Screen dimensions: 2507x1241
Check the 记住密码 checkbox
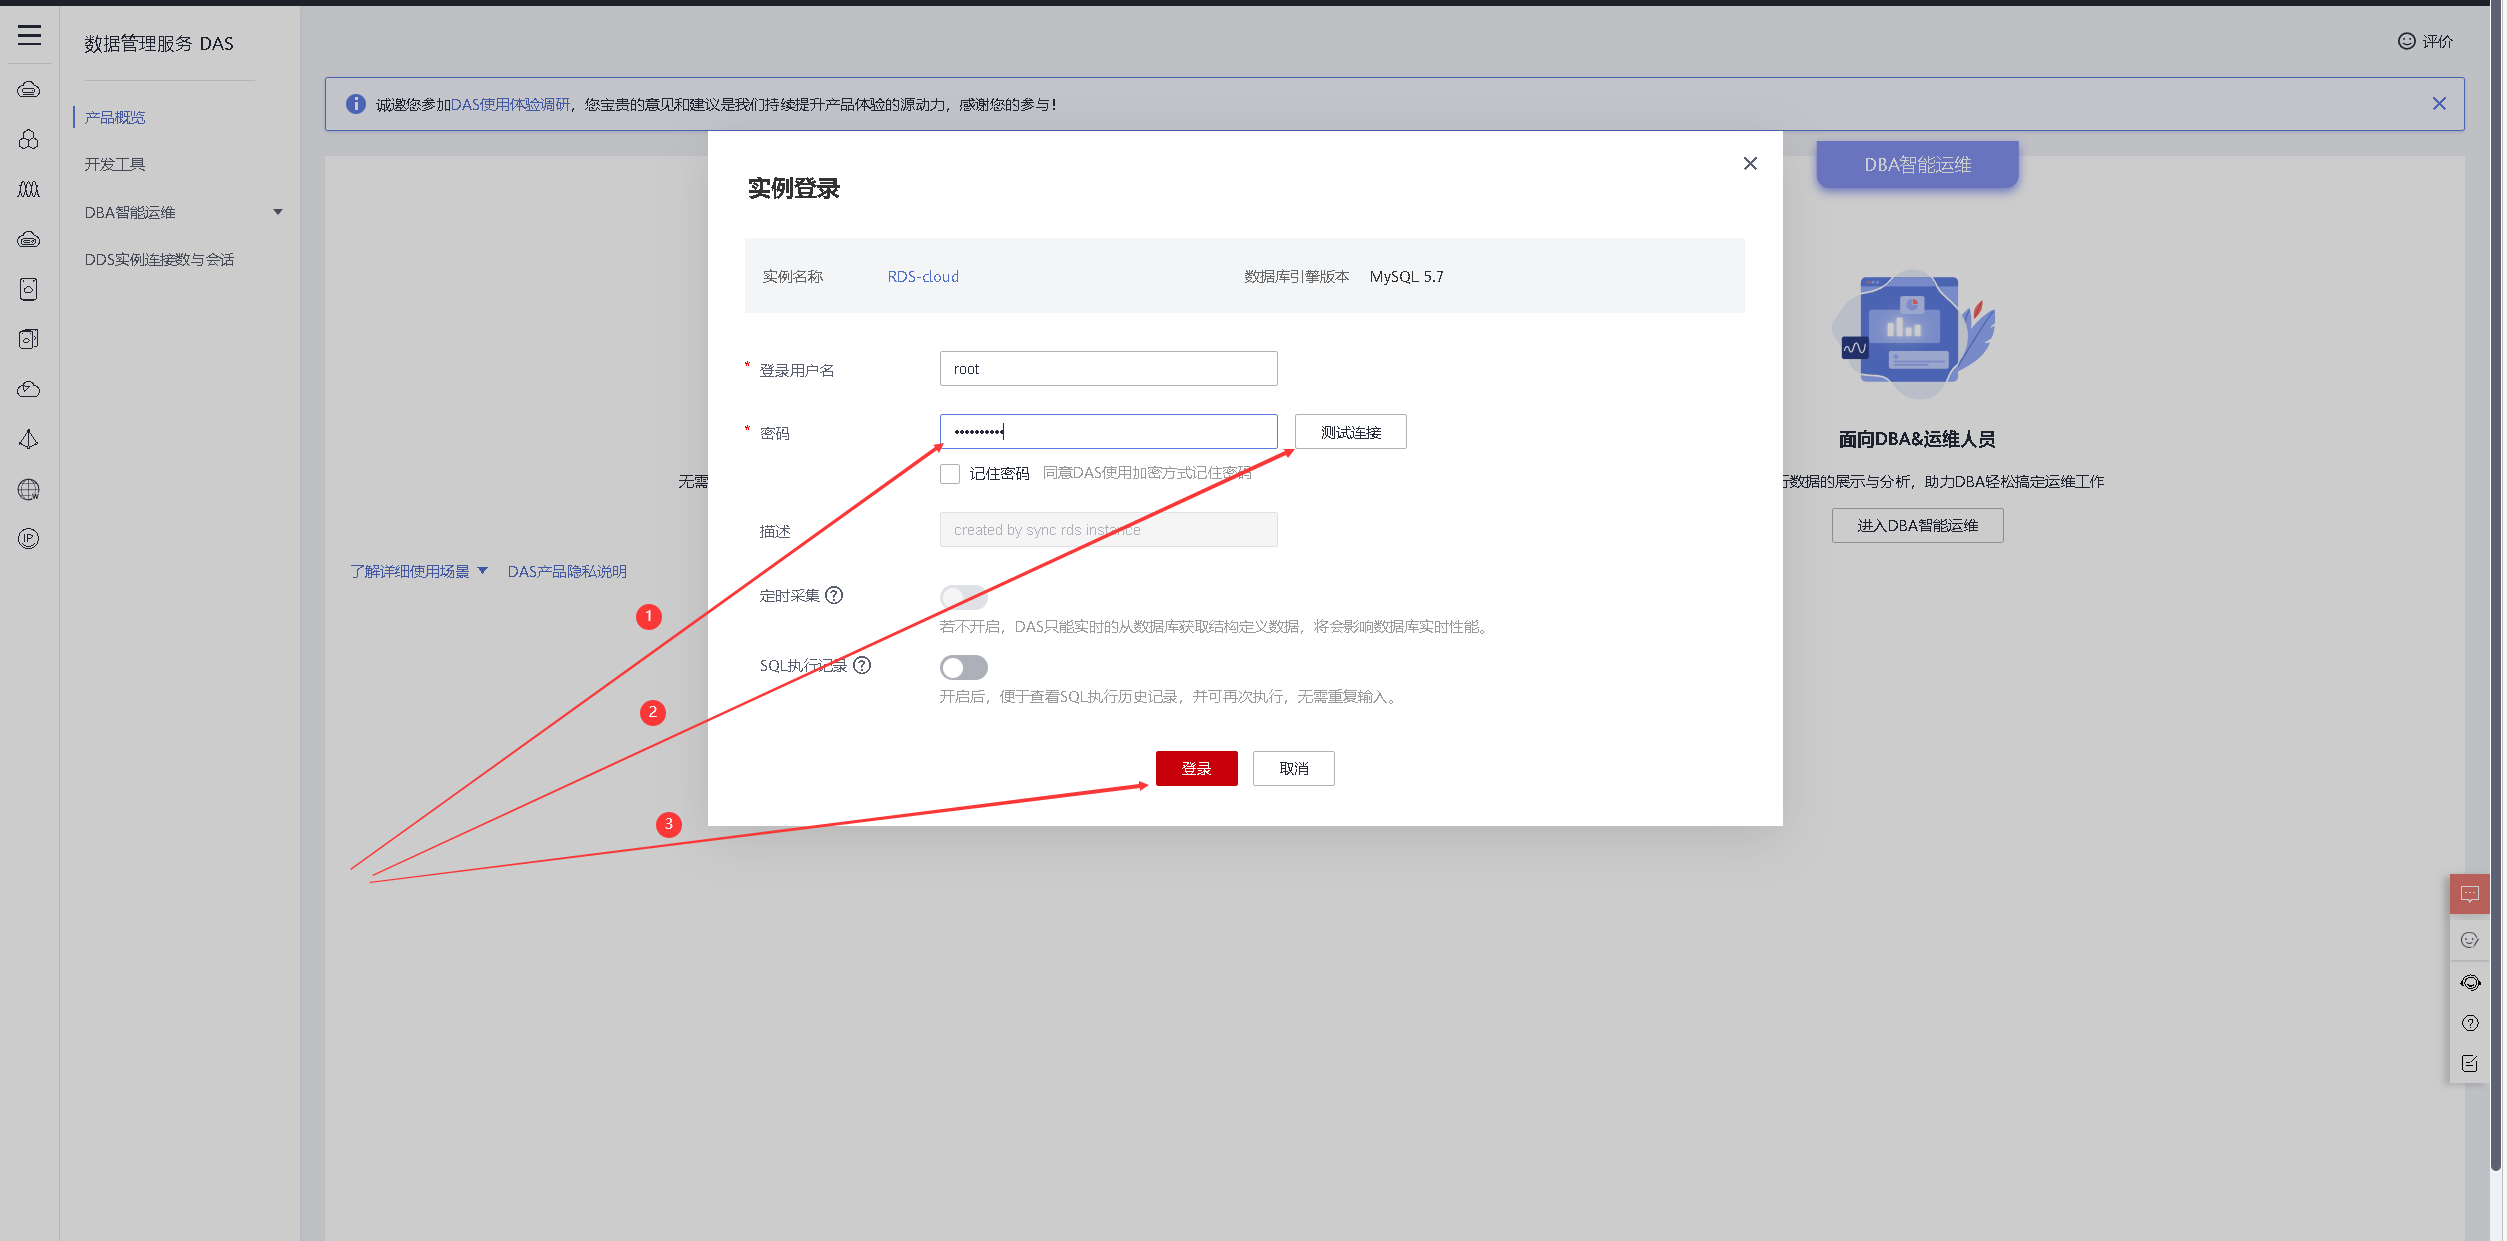950,474
